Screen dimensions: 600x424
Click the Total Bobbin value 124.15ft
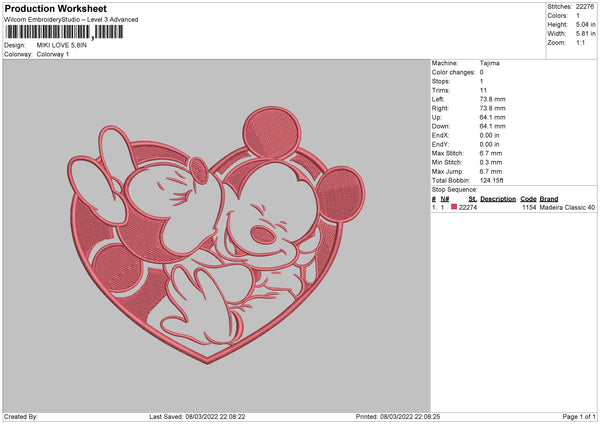pyautogui.click(x=492, y=181)
